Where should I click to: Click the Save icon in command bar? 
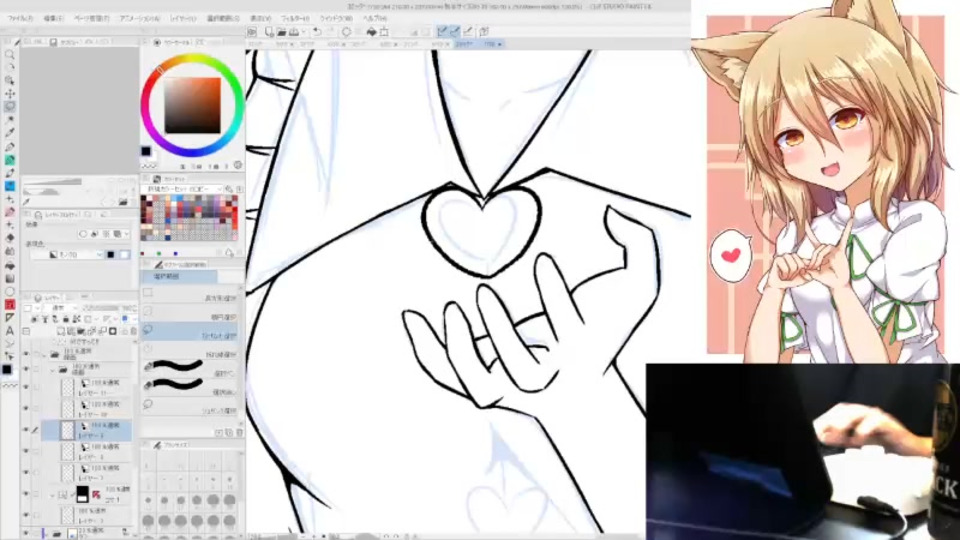click(x=294, y=32)
